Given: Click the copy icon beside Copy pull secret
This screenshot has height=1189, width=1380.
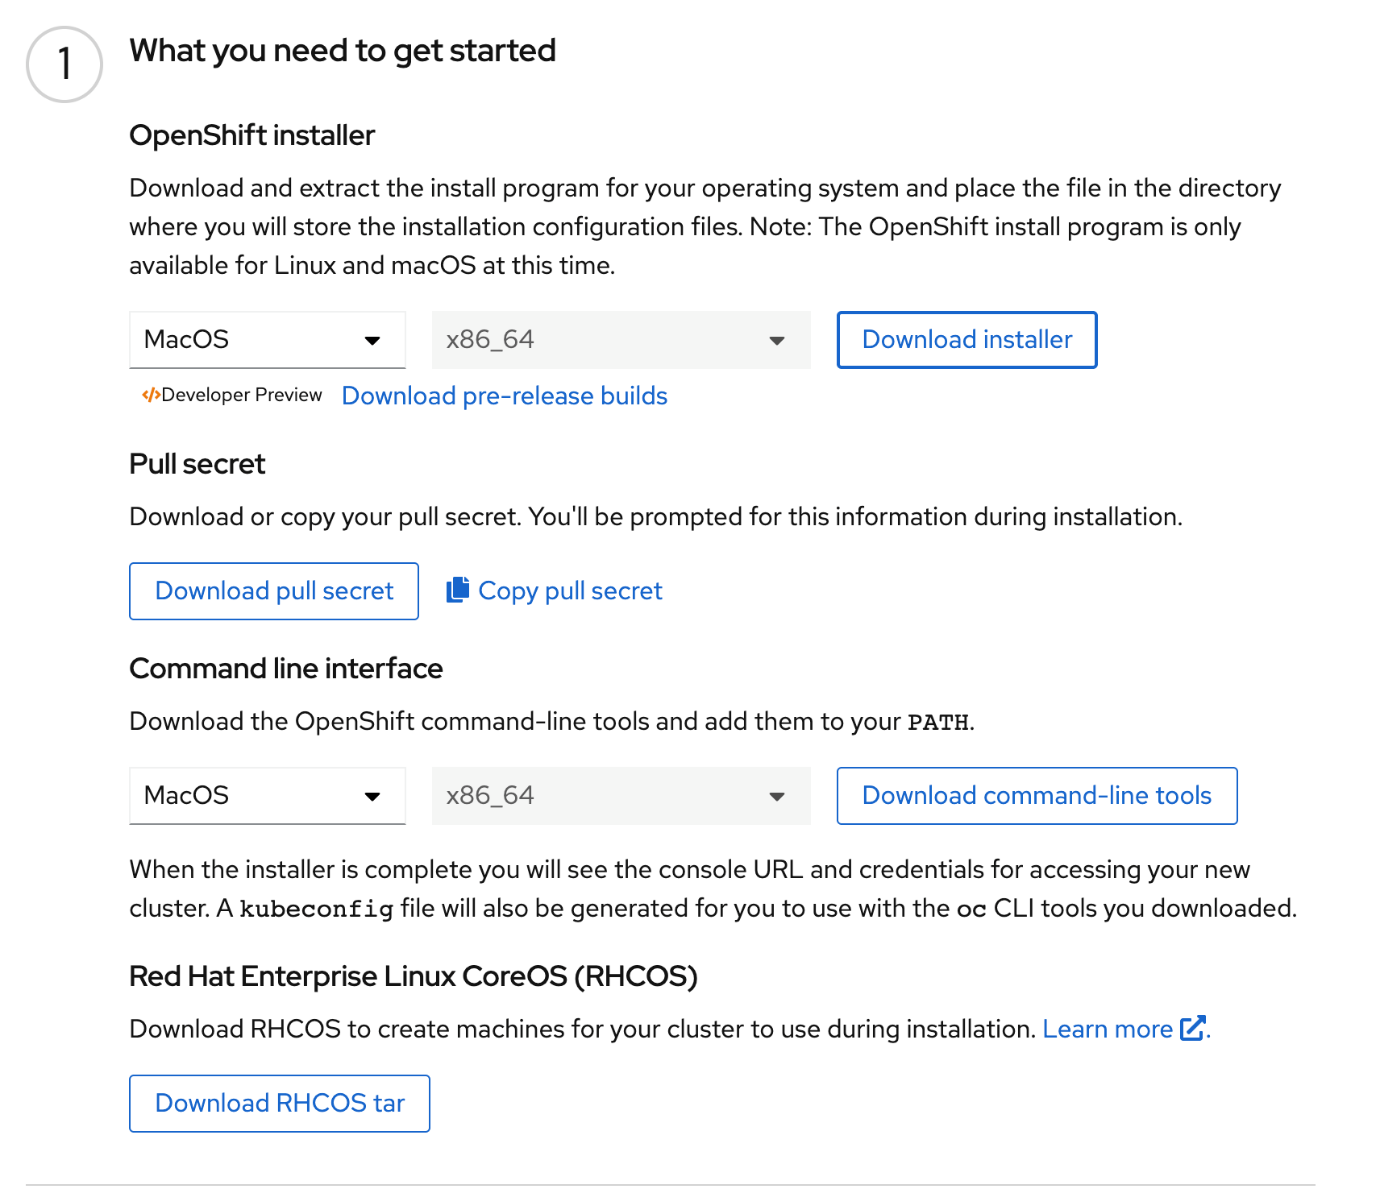Looking at the screenshot, I should (x=456, y=590).
